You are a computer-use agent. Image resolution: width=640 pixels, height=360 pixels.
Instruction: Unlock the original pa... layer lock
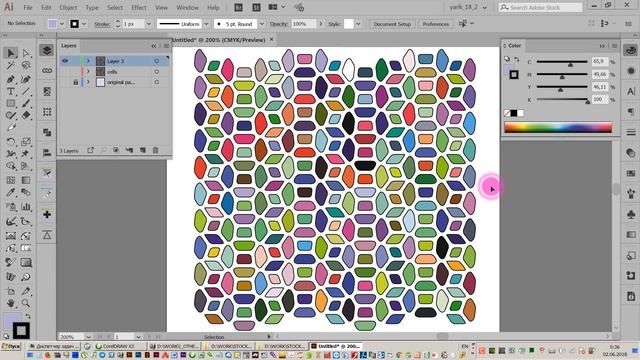(76, 82)
